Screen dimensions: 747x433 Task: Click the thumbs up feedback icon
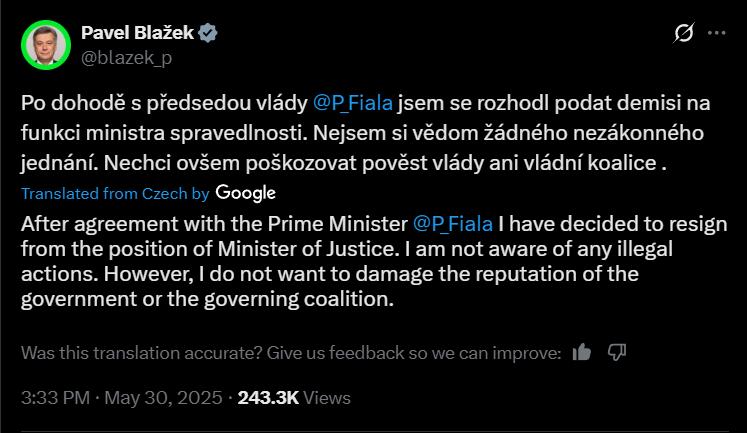coord(581,352)
